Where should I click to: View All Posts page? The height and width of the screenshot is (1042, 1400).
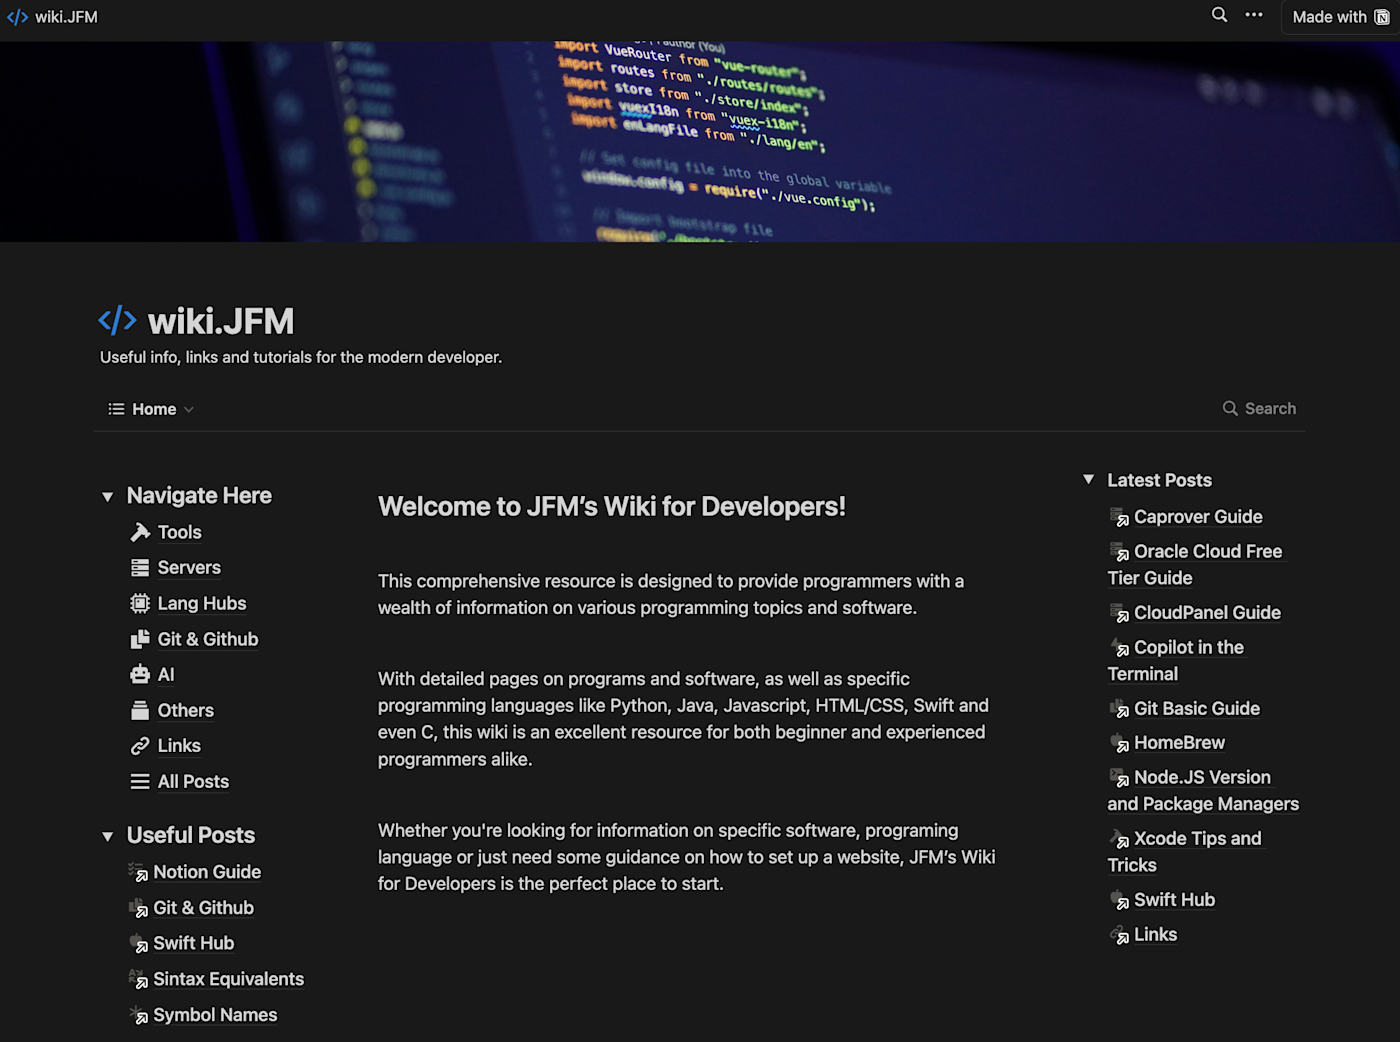193,782
